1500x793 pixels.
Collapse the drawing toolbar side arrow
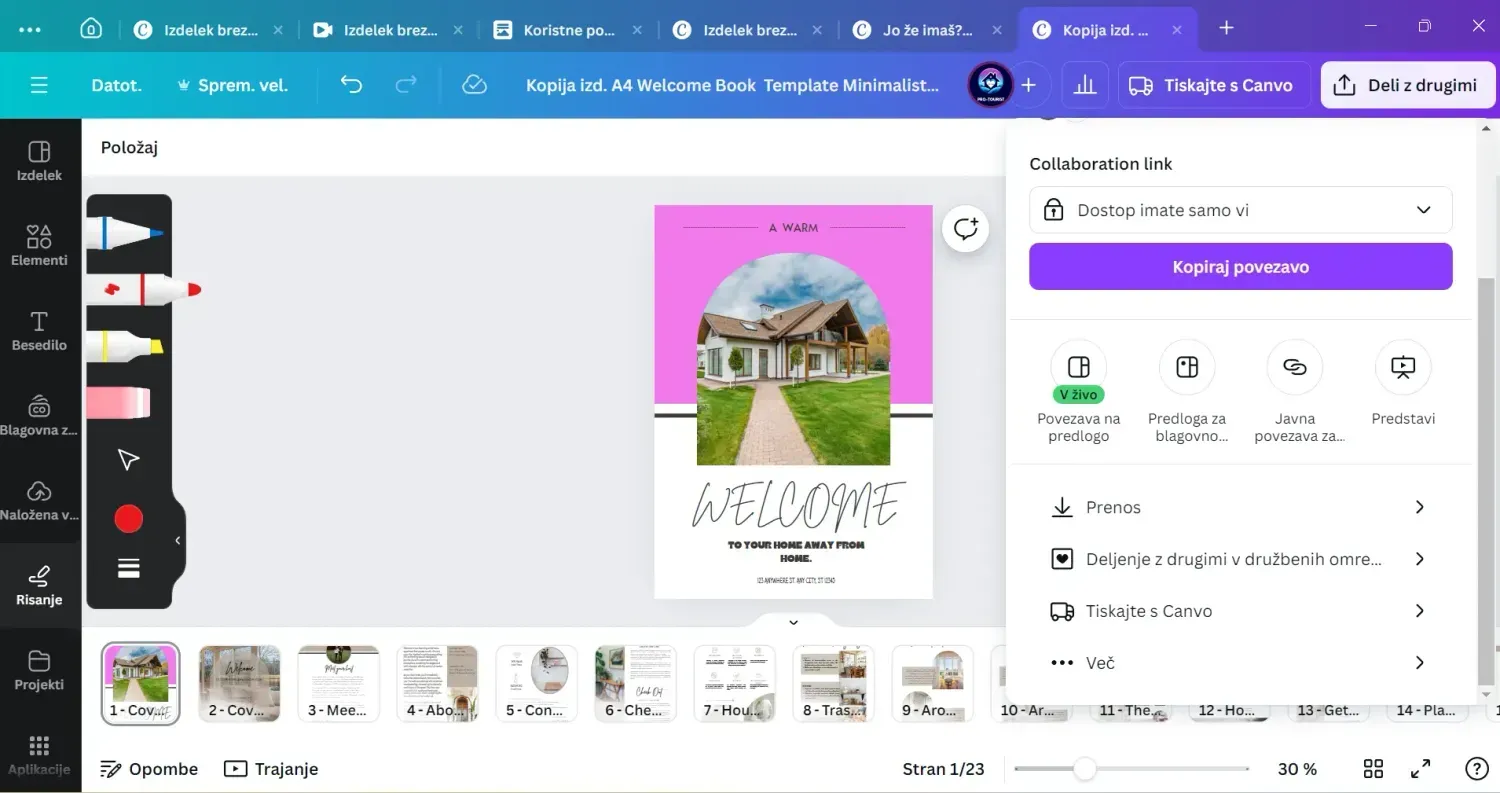tap(178, 540)
